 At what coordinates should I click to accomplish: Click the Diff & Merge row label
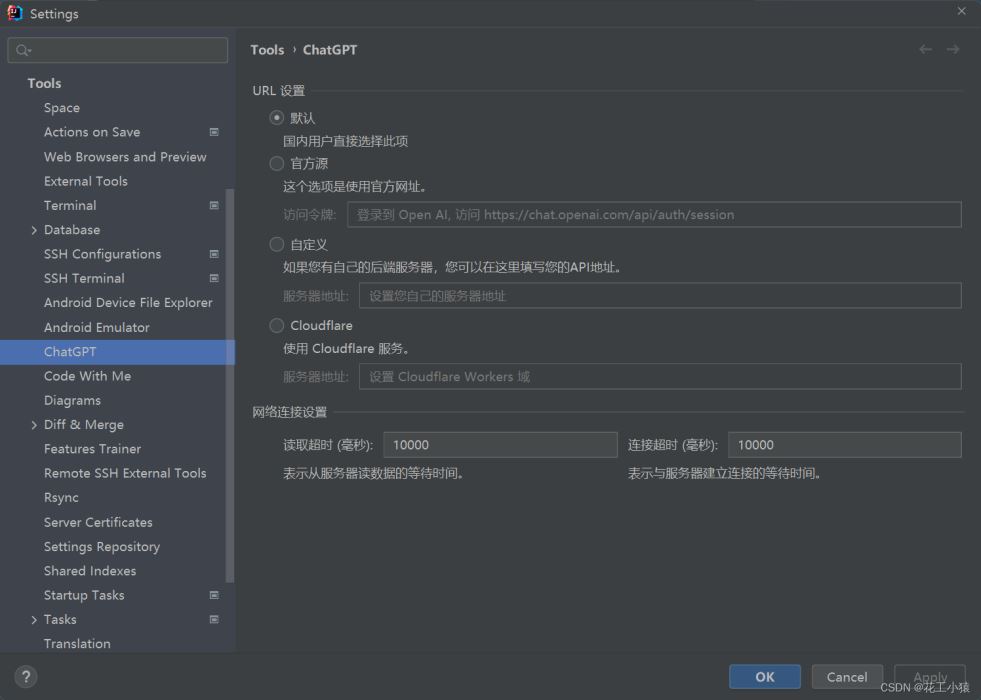pos(84,425)
